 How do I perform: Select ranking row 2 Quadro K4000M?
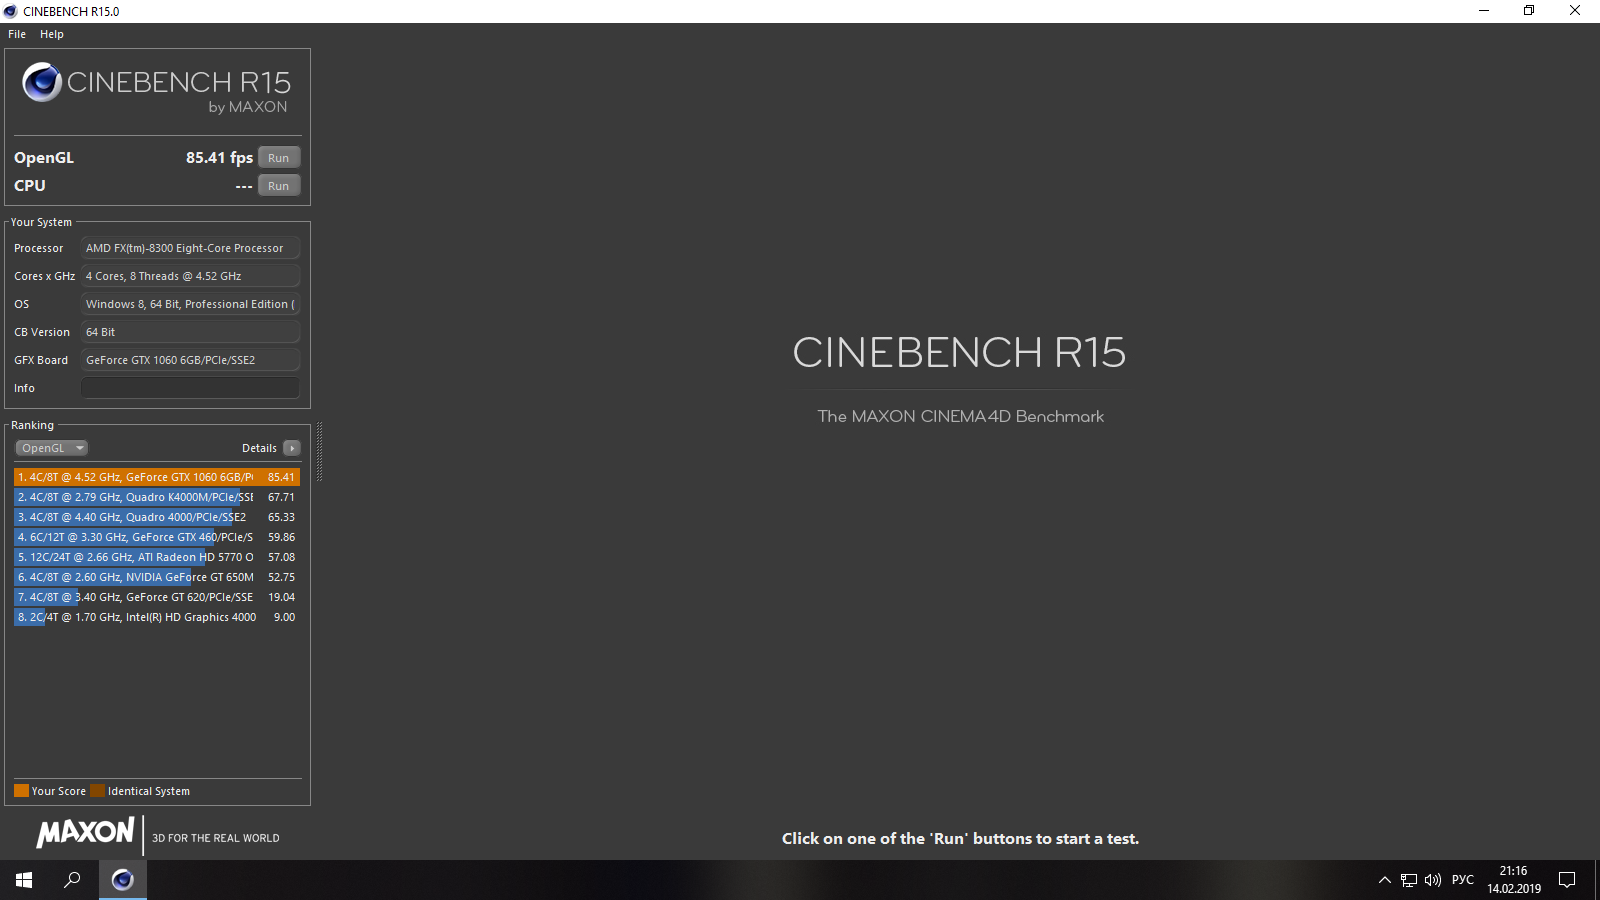(157, 497)
